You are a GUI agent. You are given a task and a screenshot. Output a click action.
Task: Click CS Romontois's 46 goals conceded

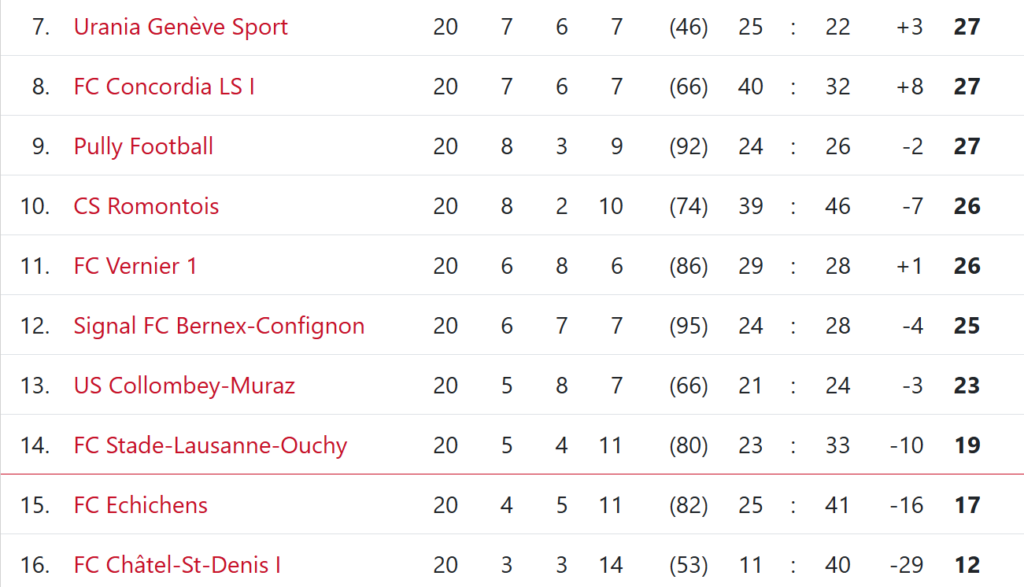point(838,206)
